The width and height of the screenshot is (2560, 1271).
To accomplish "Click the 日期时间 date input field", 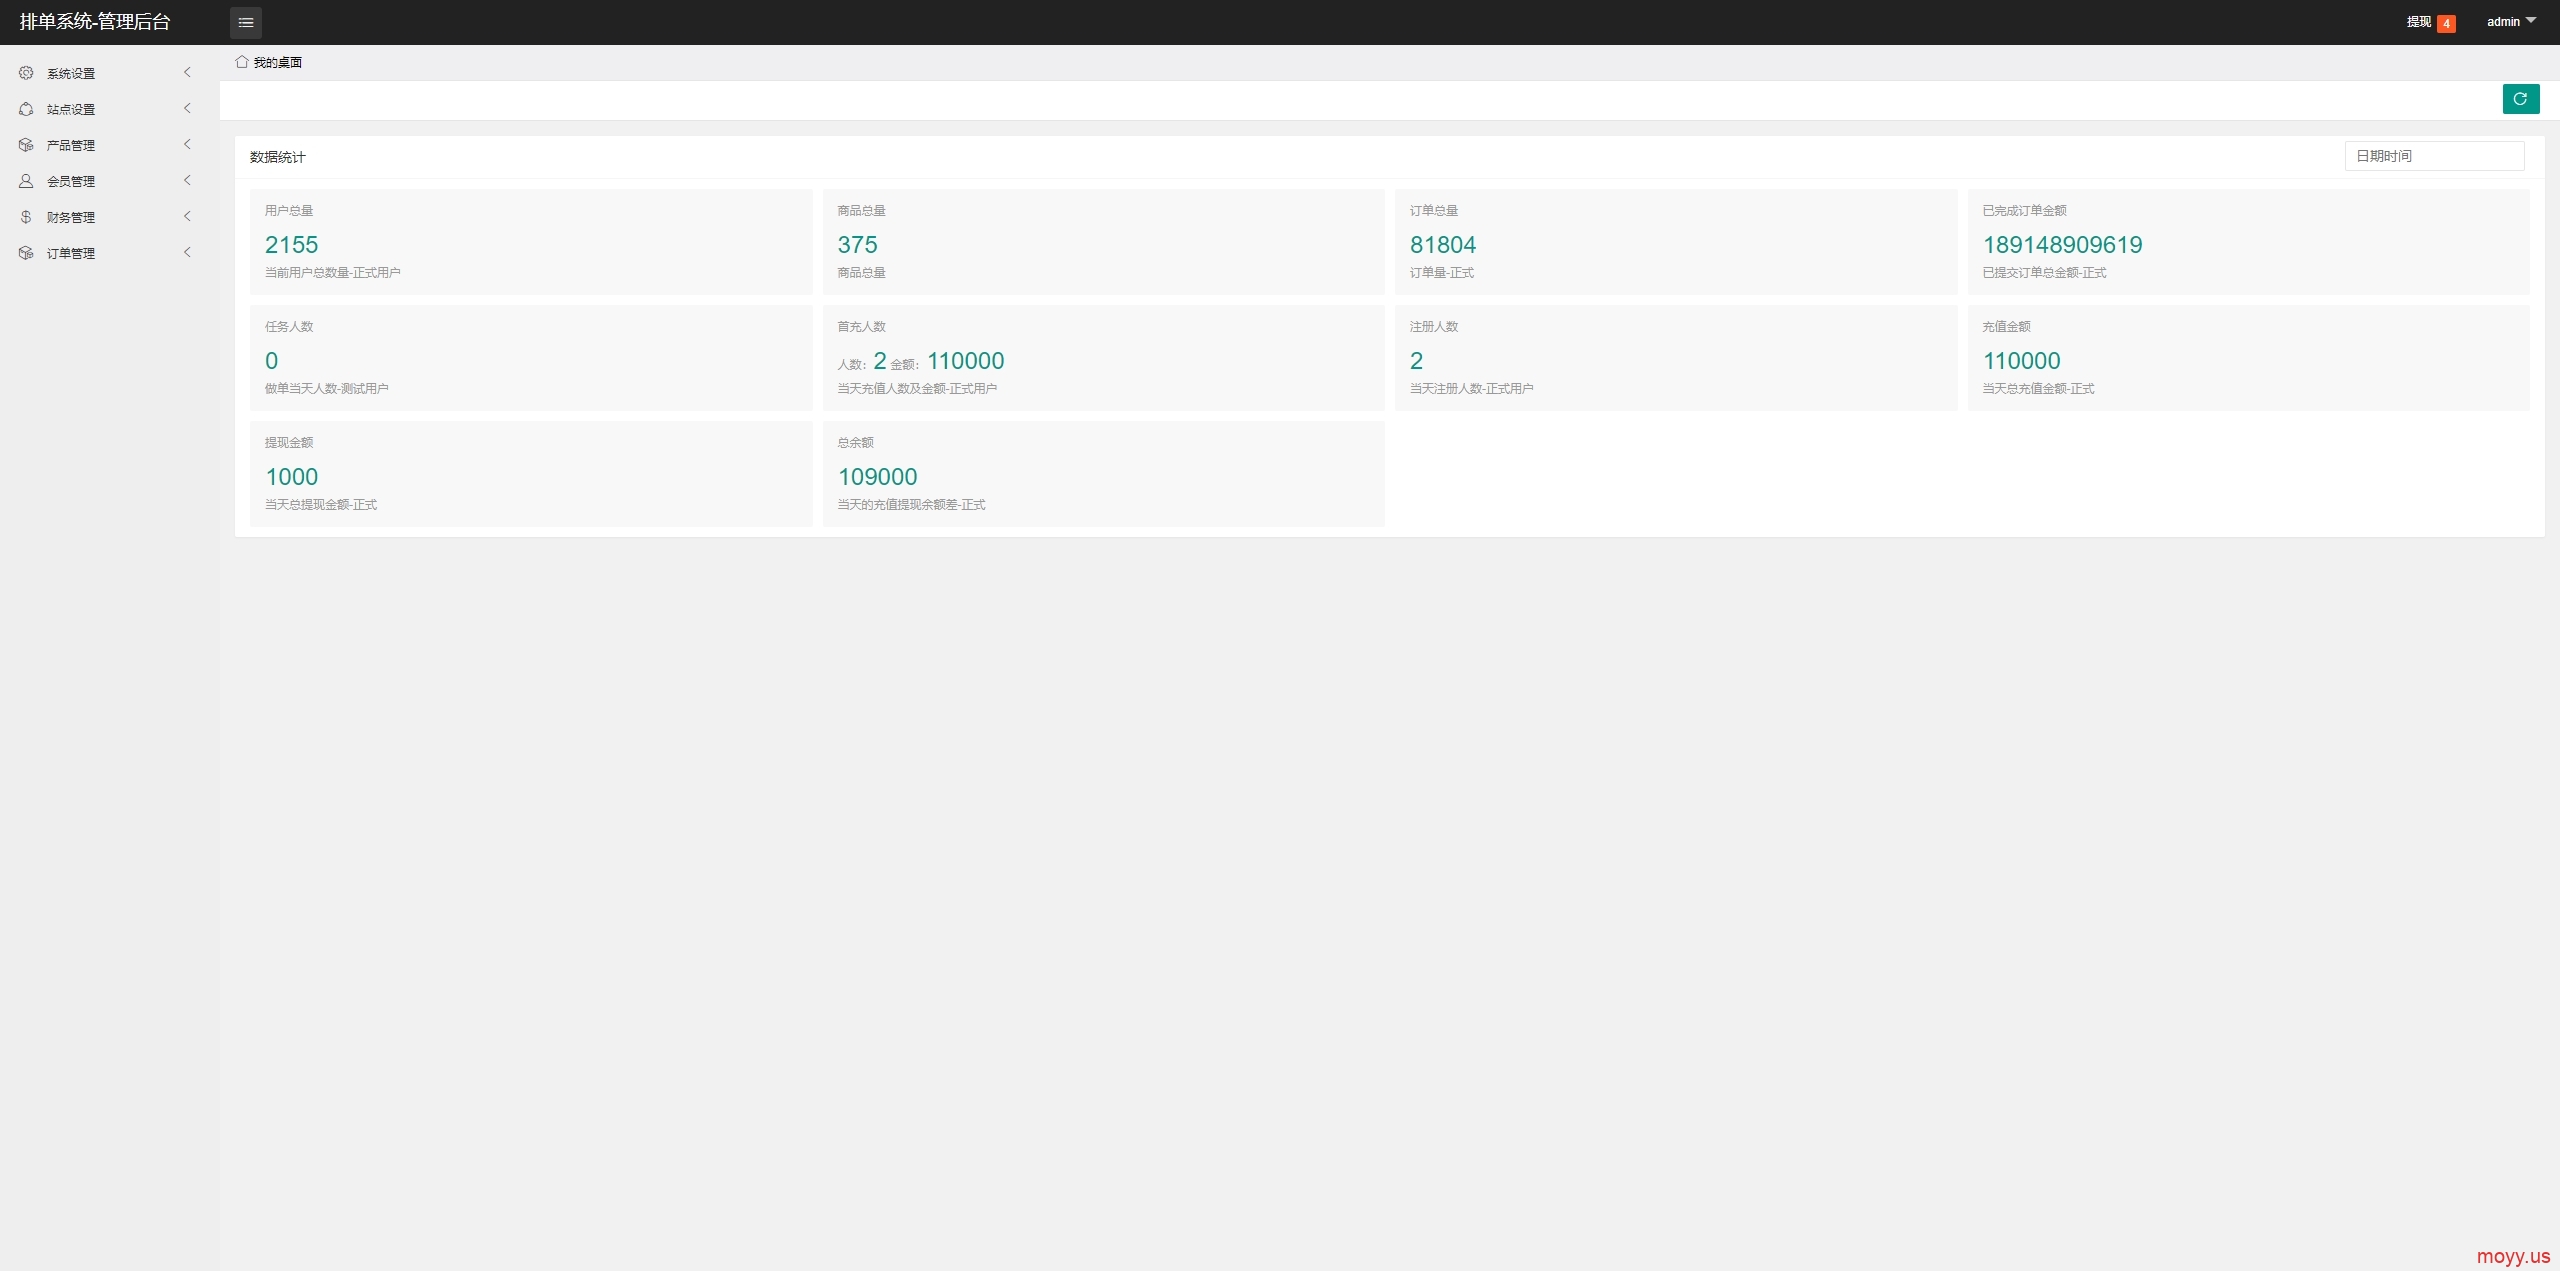I will 2434,156.
